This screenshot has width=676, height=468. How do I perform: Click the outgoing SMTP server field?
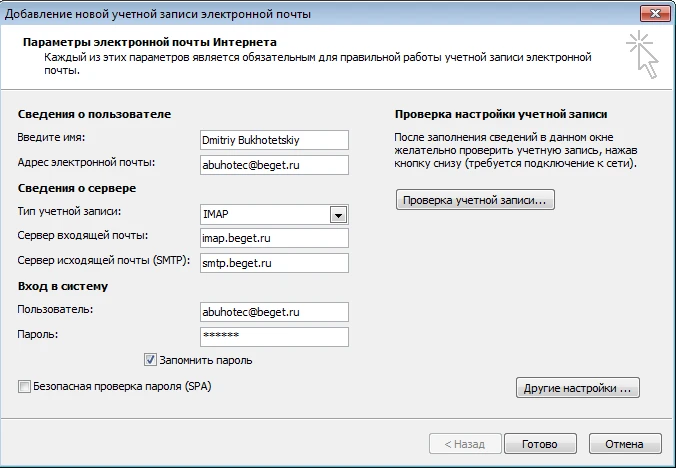pyautogui.click(x=274, y=262)
